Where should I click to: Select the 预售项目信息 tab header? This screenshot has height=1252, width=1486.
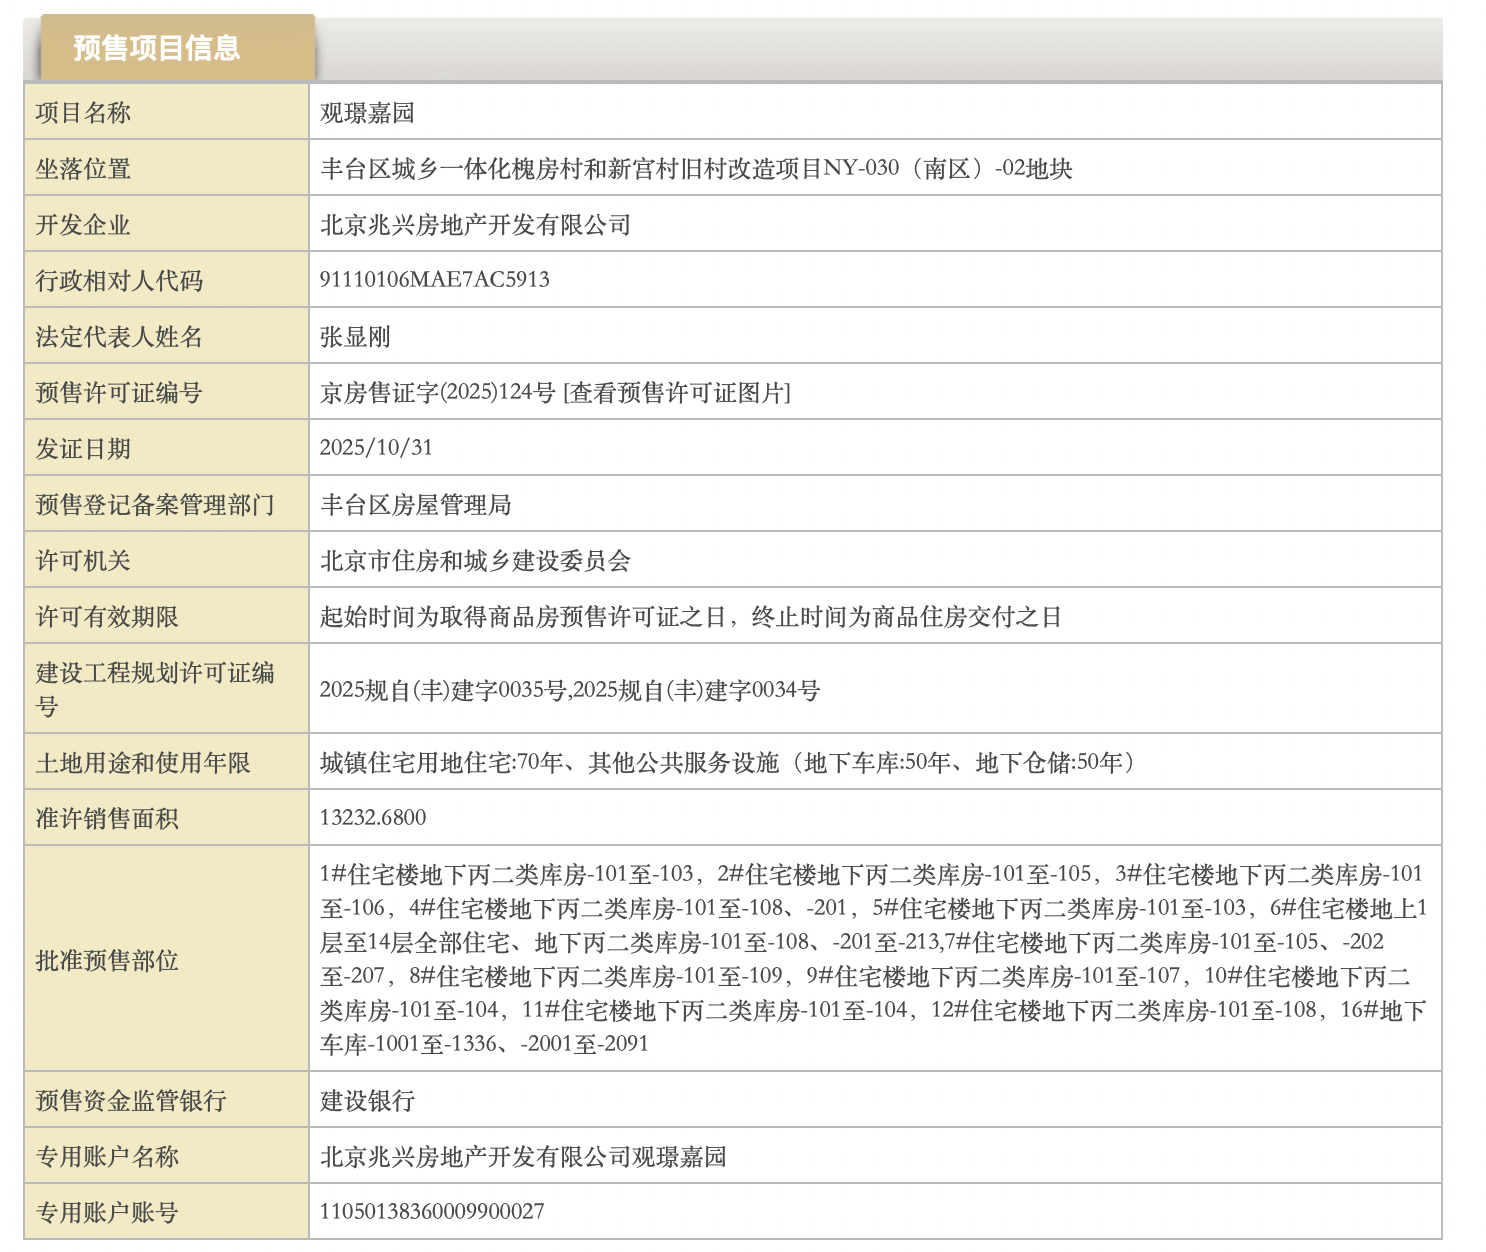[157, 48]
